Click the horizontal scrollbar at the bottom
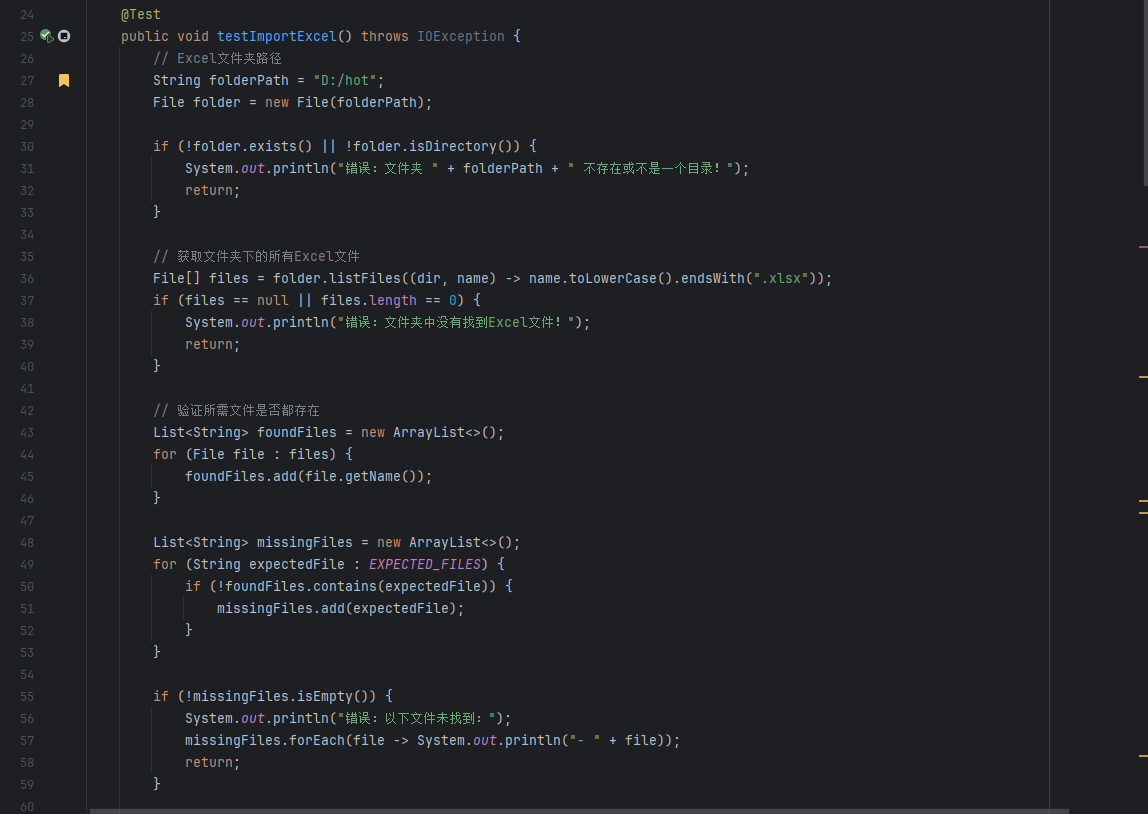Viewport: 1148px width, 814px height. [x=578, y=810]
